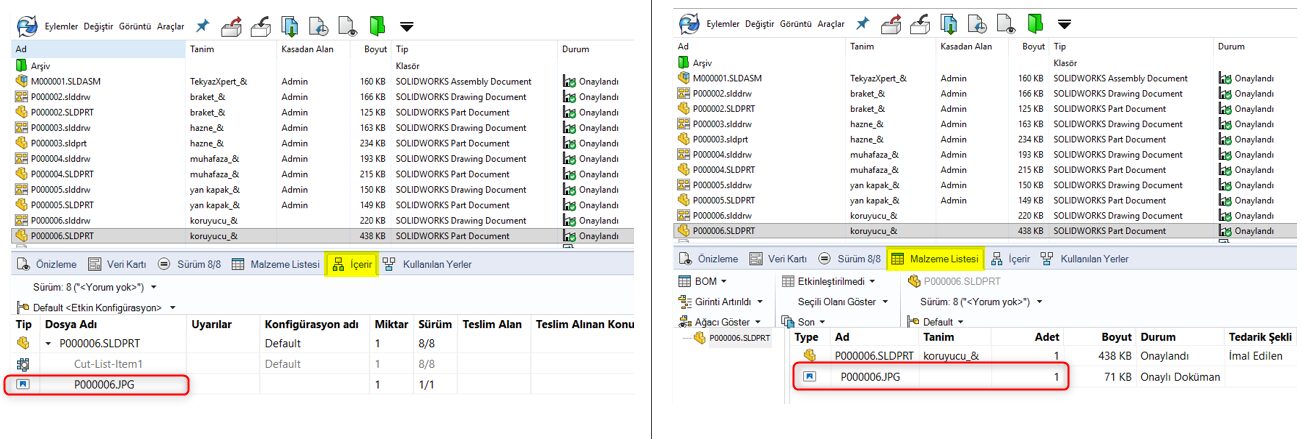1302x439 pixels.
Task: Click the check-in icon in the left window toolbar
Action: 260,24
